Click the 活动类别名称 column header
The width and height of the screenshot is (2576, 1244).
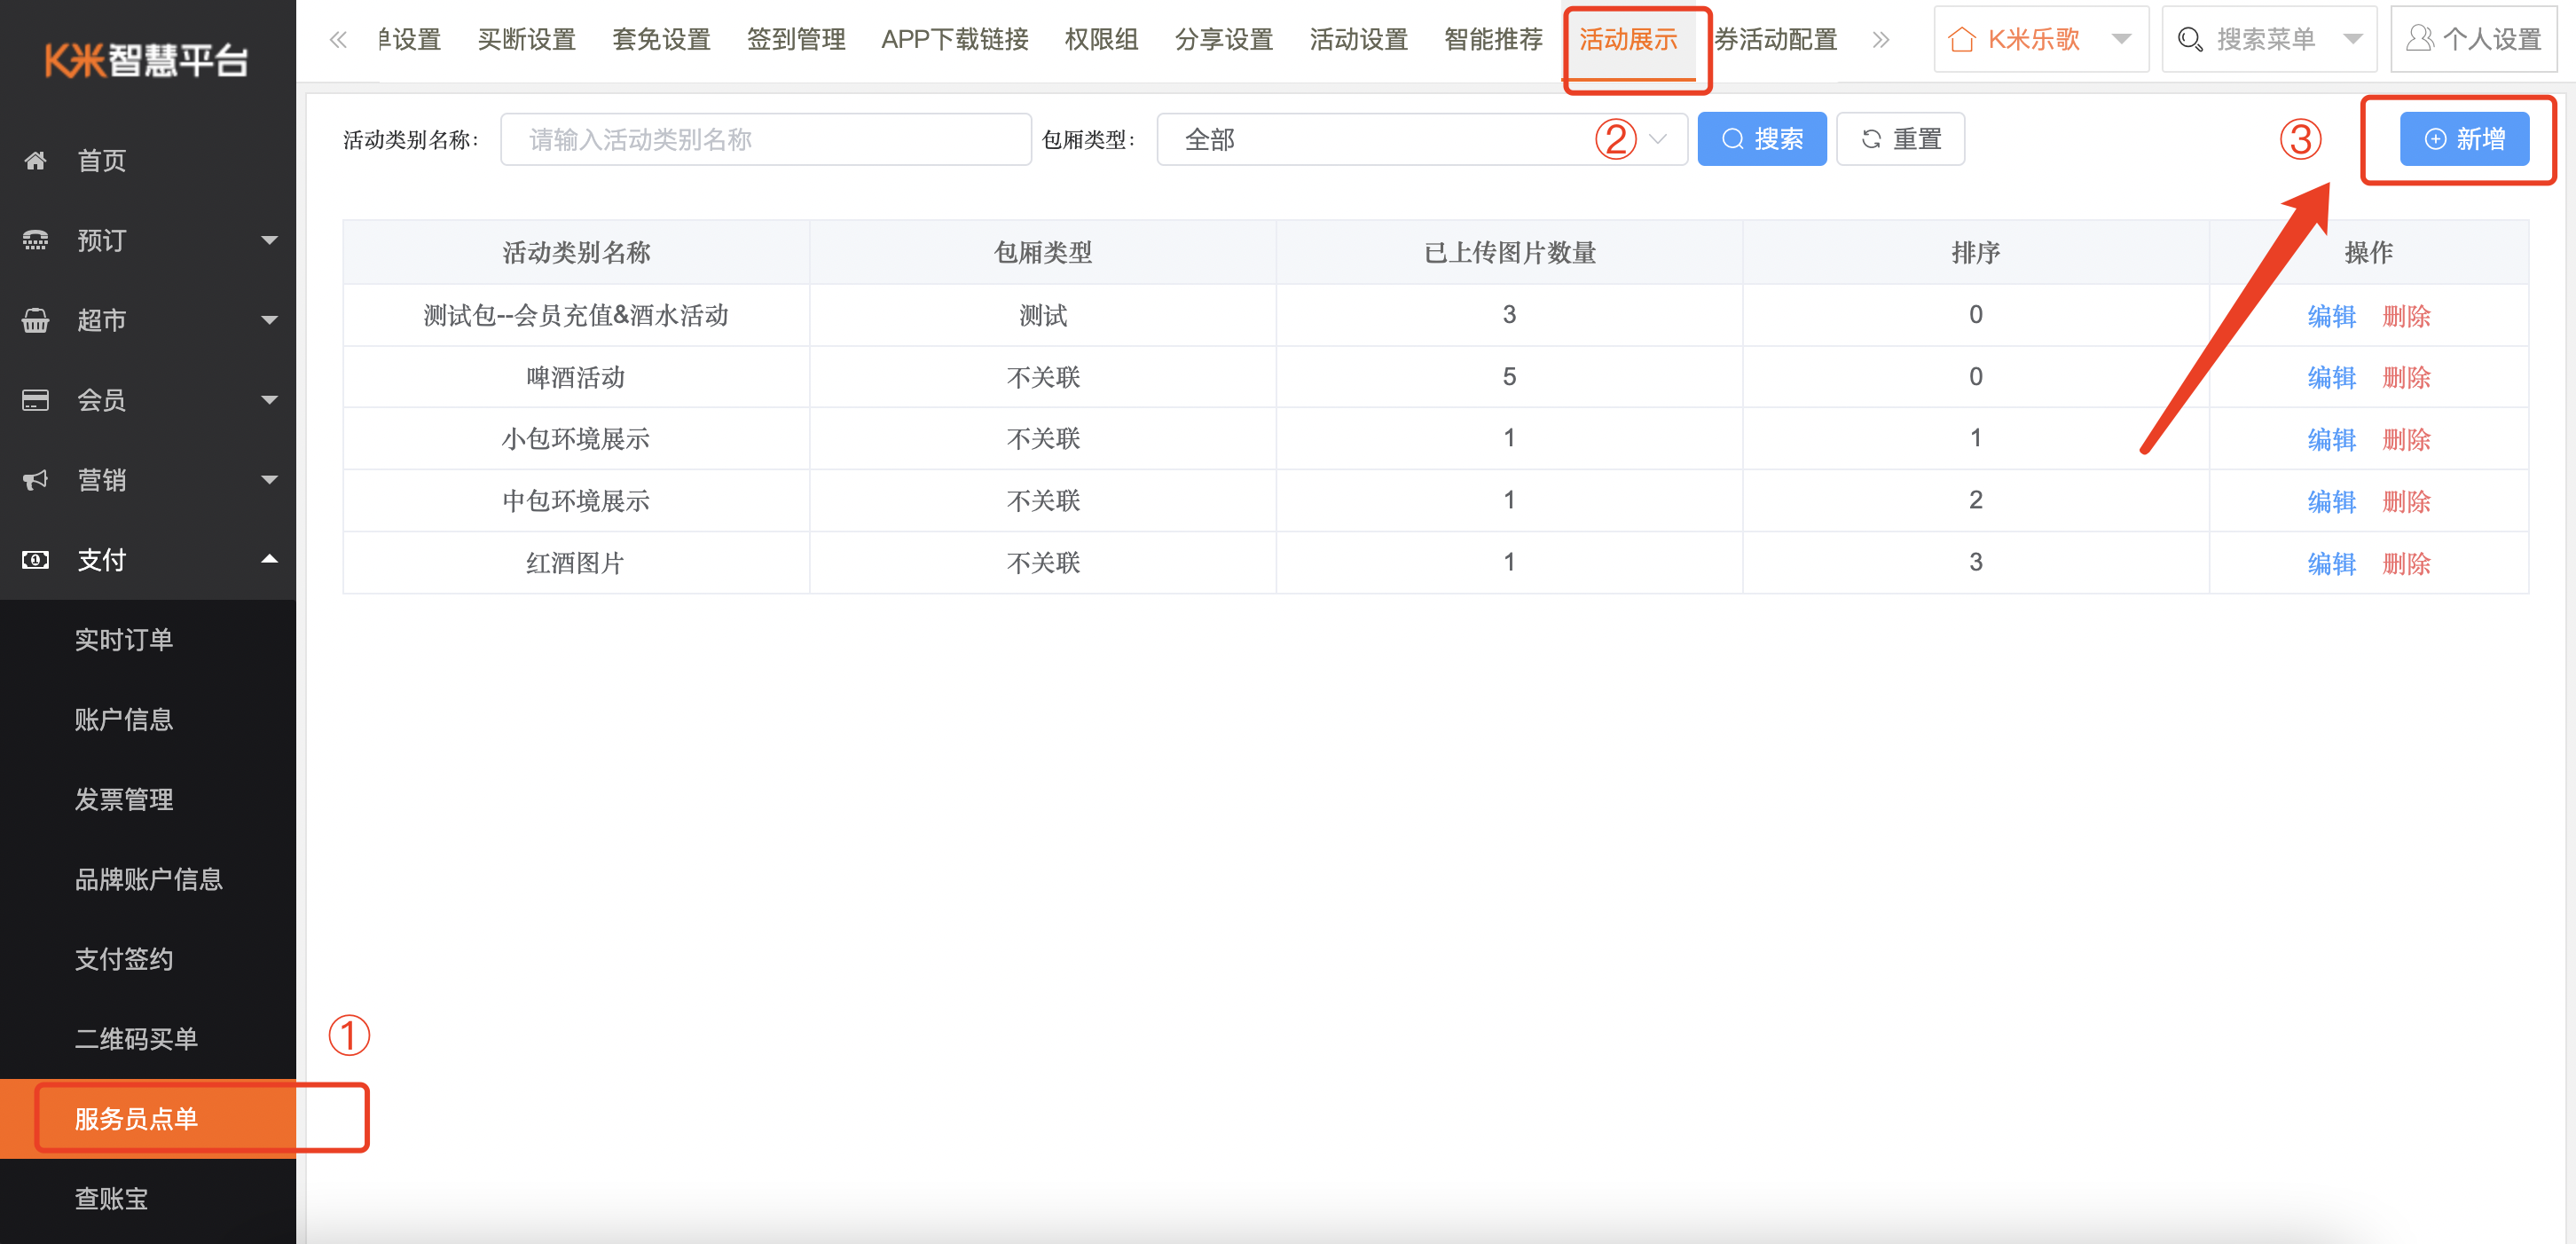(x=576, y=253)
